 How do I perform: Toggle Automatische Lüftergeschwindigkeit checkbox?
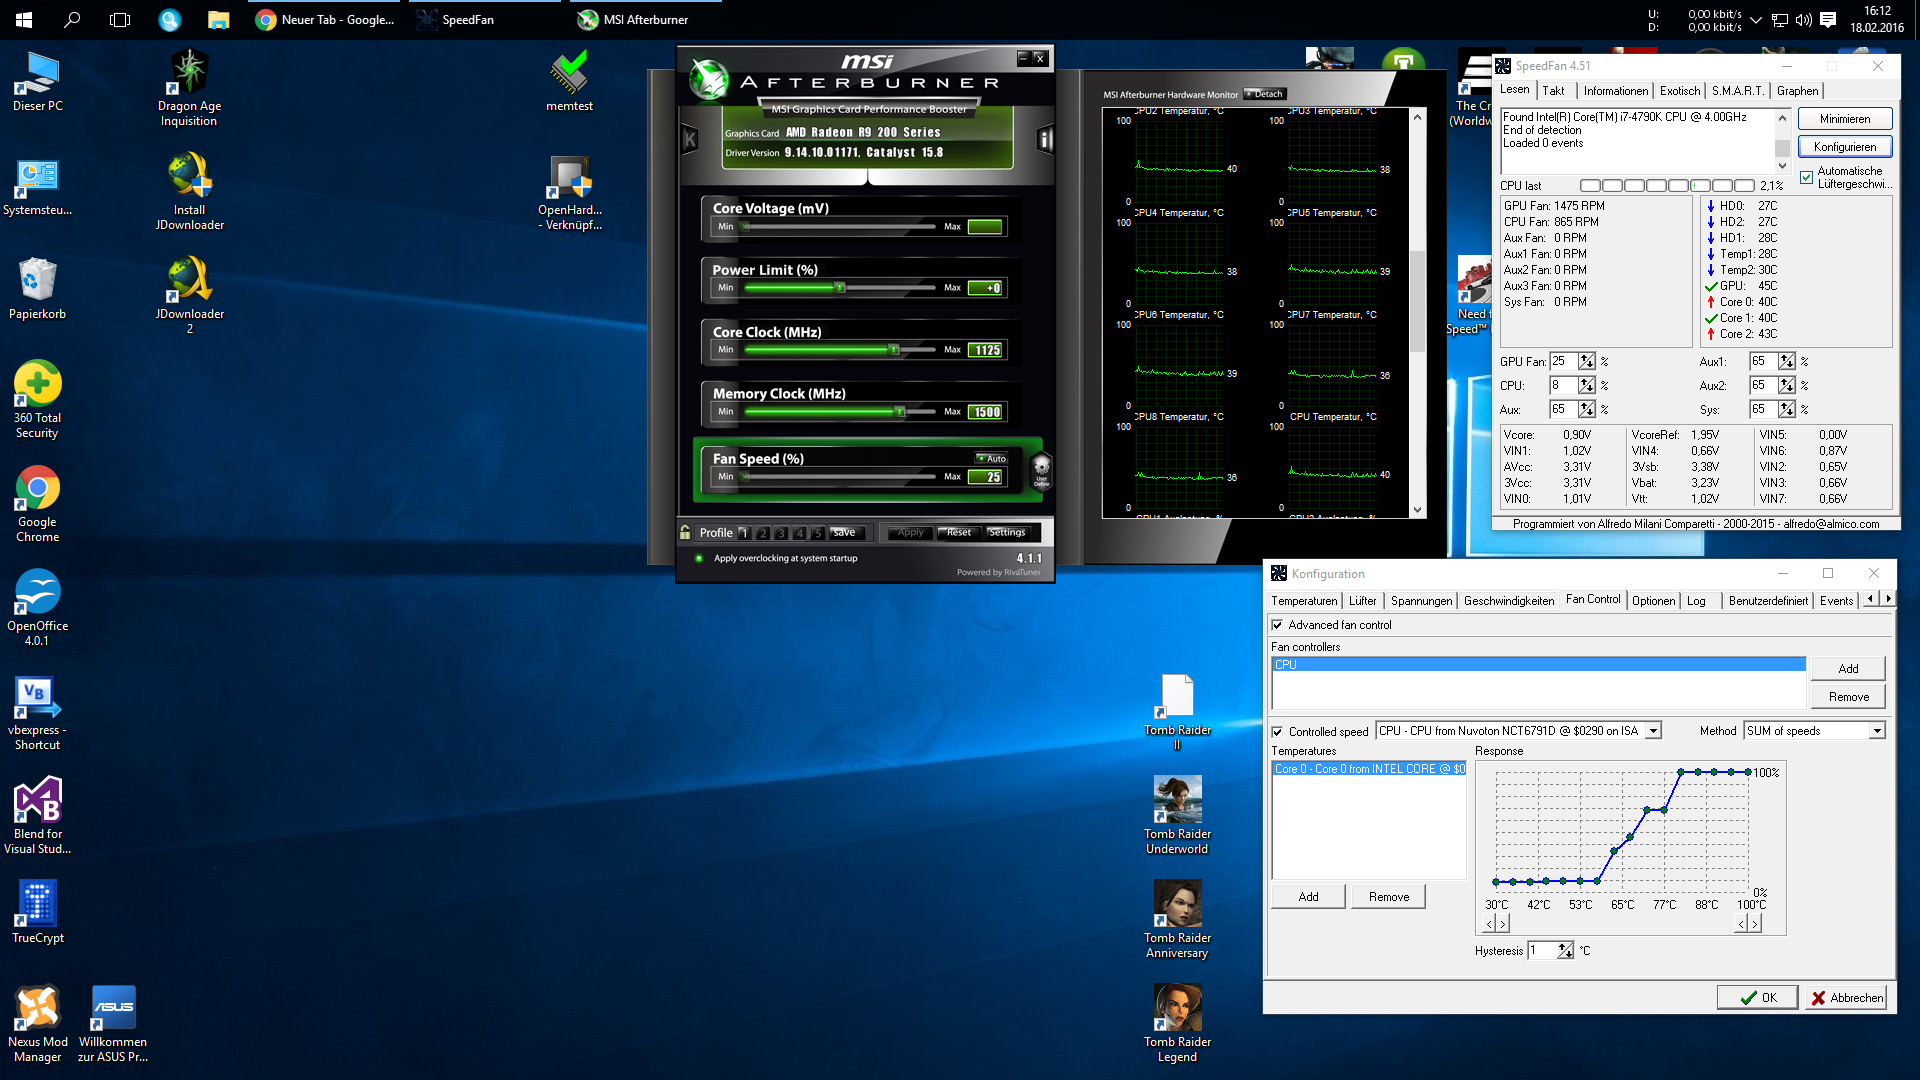(1806, 178)
